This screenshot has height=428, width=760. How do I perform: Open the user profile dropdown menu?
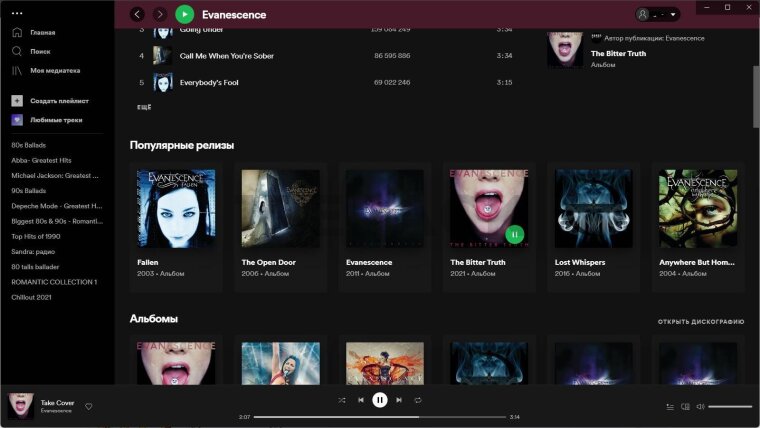point(658,15)
